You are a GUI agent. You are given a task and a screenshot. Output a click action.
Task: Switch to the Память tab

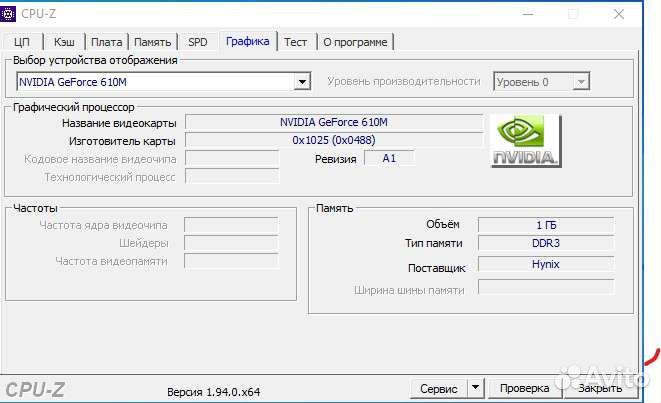[153, 42]
